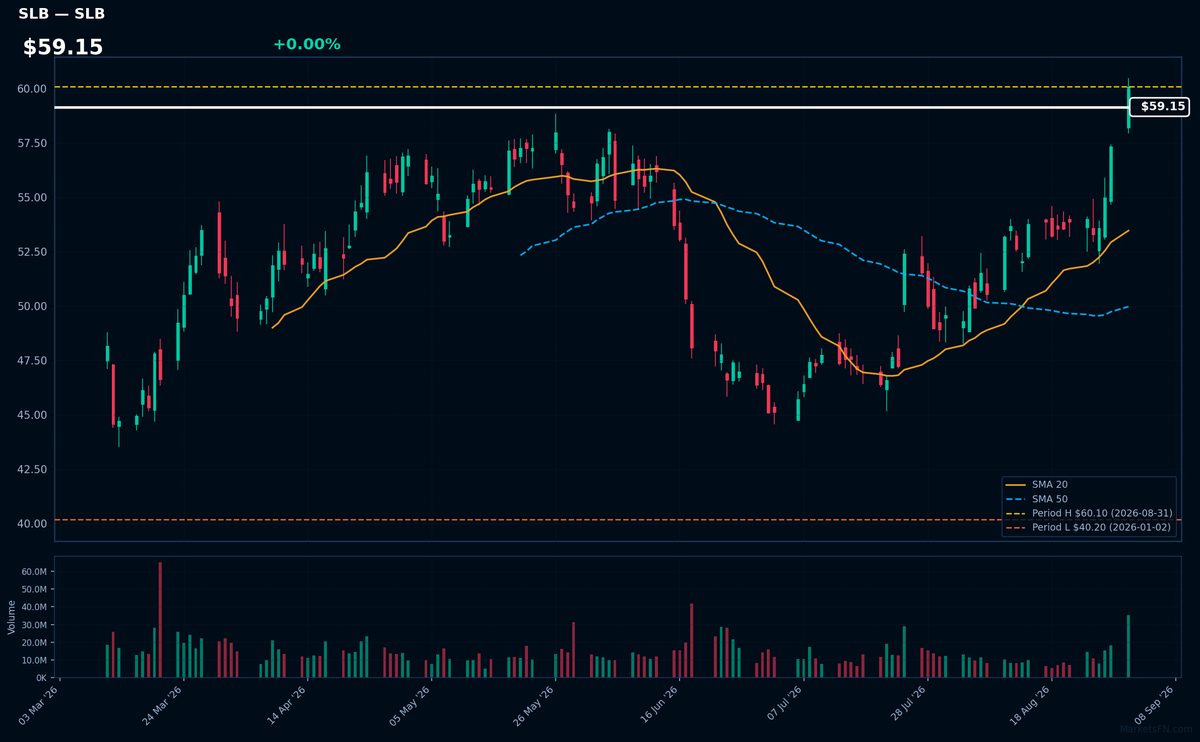Viewport: 1200px width, 742px height.
Task: Click the 60.00 price axis label
Action: click(32, 88)
